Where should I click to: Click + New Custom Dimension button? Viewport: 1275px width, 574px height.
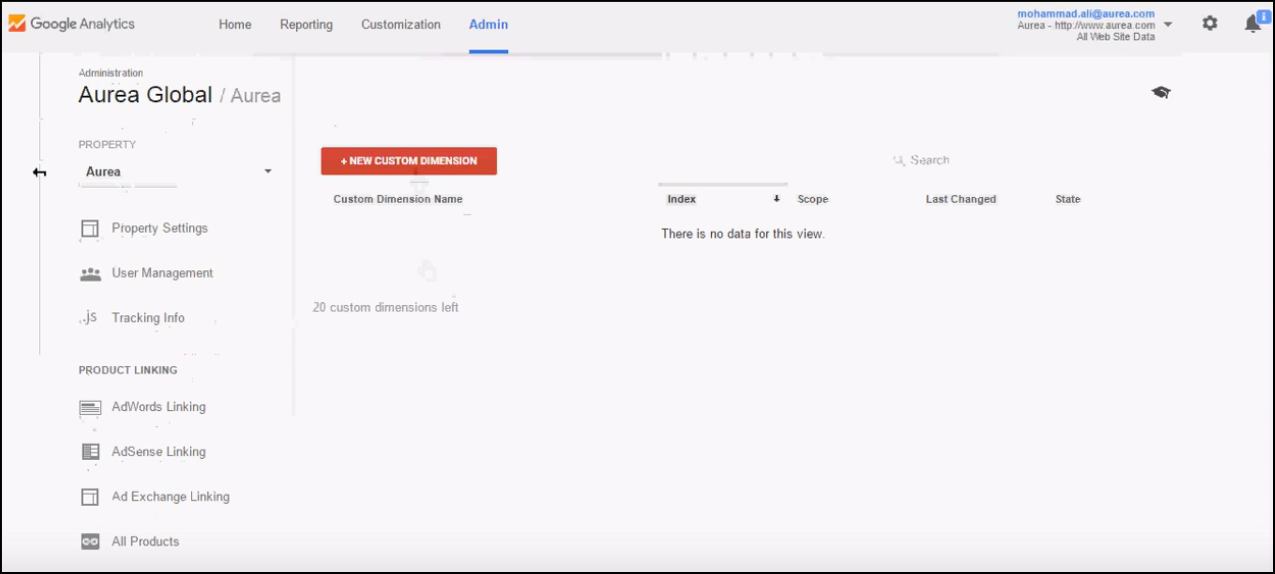pos(409,161)
